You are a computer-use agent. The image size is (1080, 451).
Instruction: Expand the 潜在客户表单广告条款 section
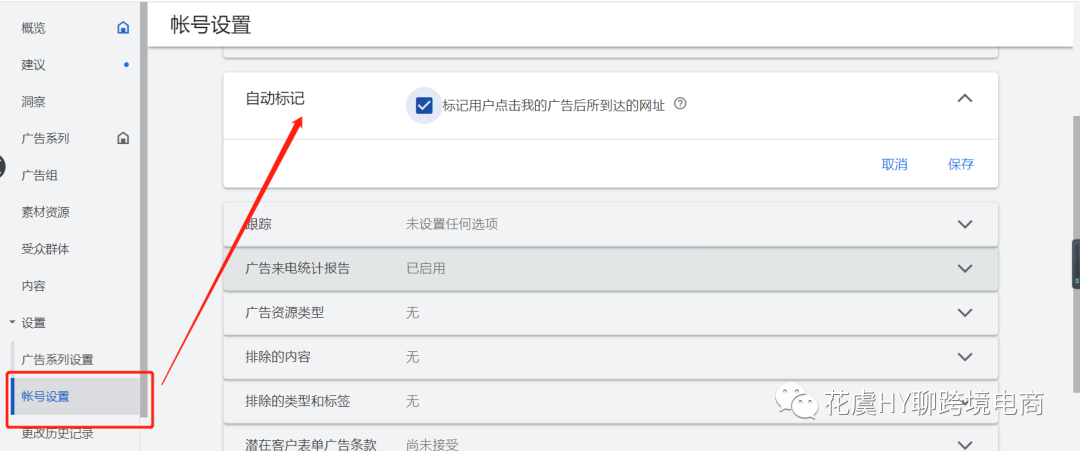click(964, 444)
